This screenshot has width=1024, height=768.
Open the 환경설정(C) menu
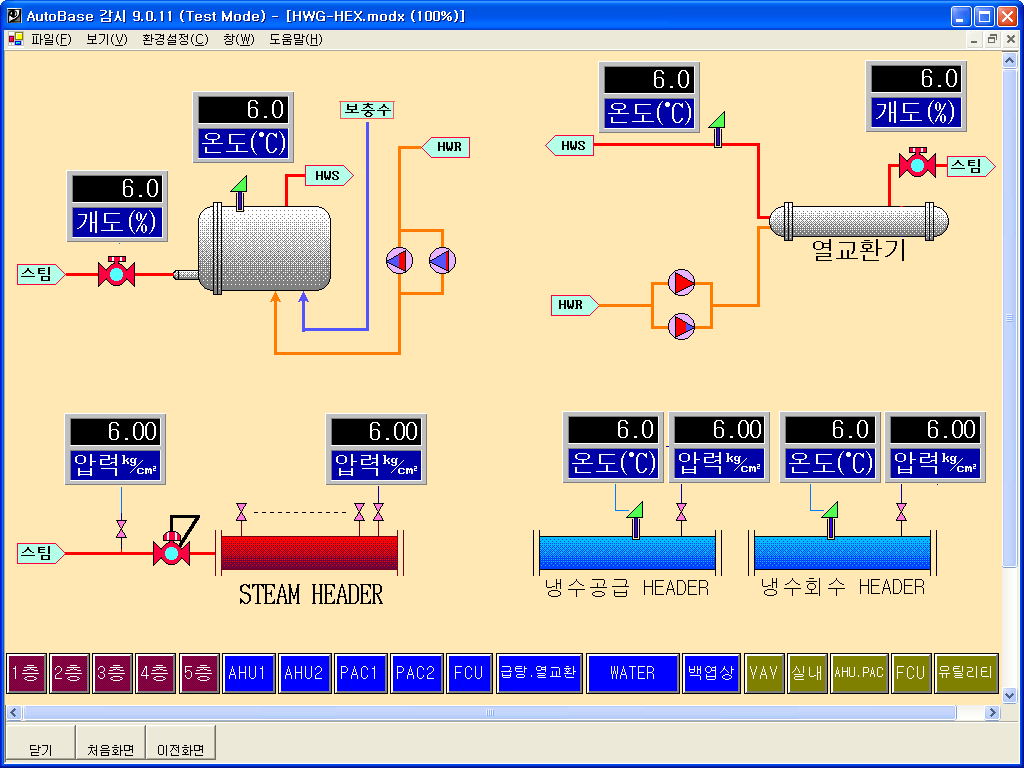point(175,40)
